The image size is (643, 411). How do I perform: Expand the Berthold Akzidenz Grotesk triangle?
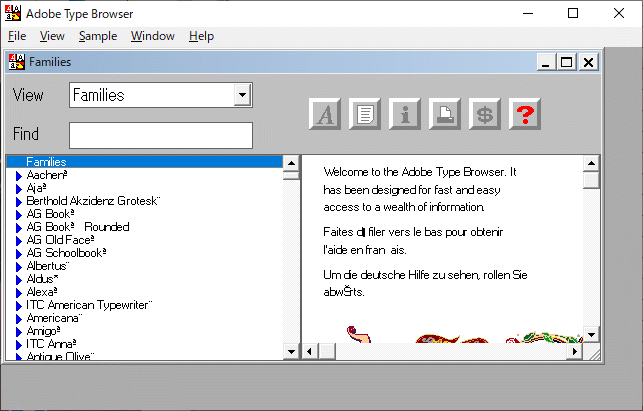click(x=18, y=202)
